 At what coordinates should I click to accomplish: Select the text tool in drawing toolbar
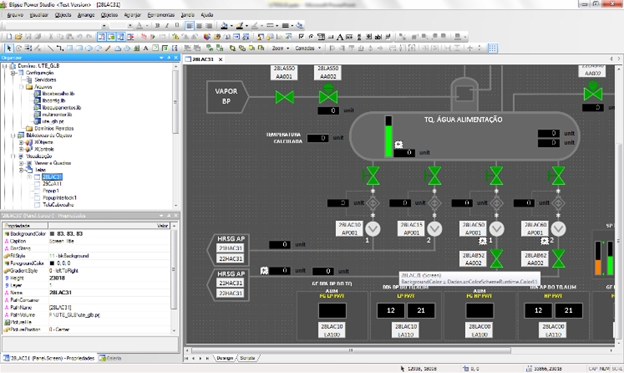(146, 48)
